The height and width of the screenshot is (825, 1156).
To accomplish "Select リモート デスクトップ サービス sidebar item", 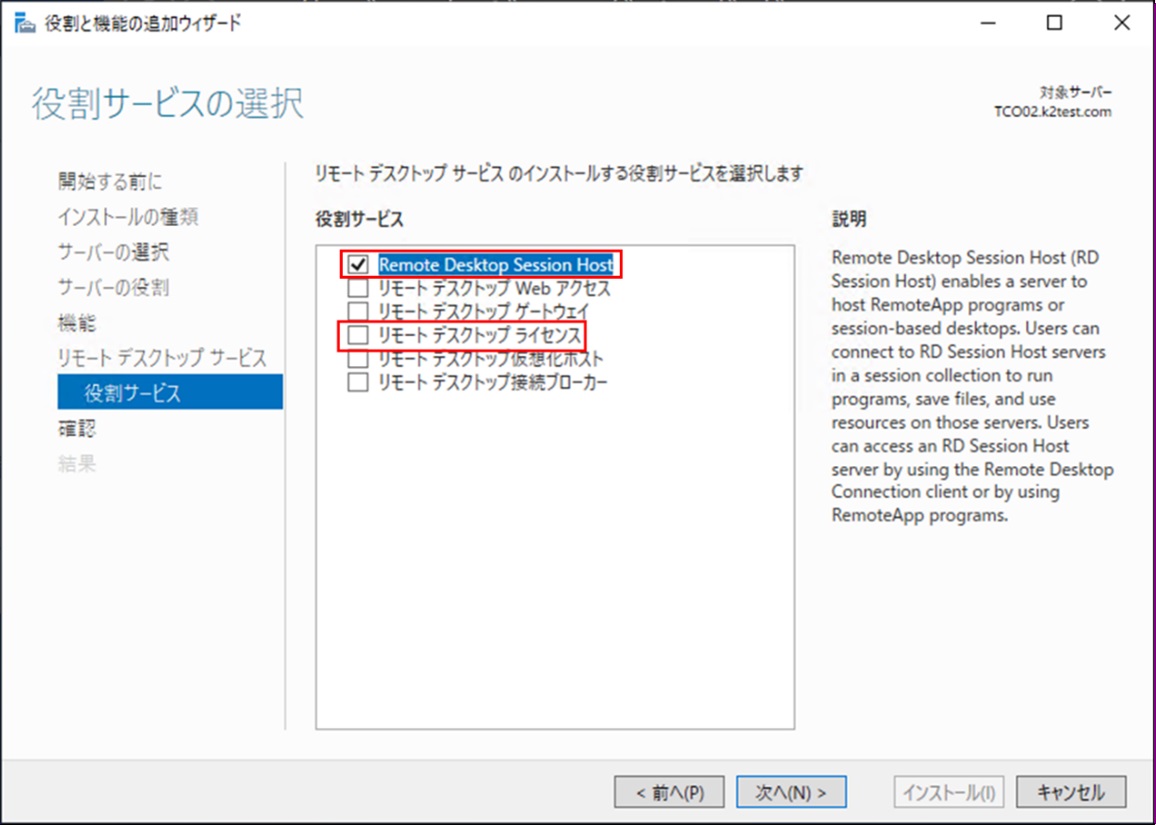I will (x=162, y=358).
